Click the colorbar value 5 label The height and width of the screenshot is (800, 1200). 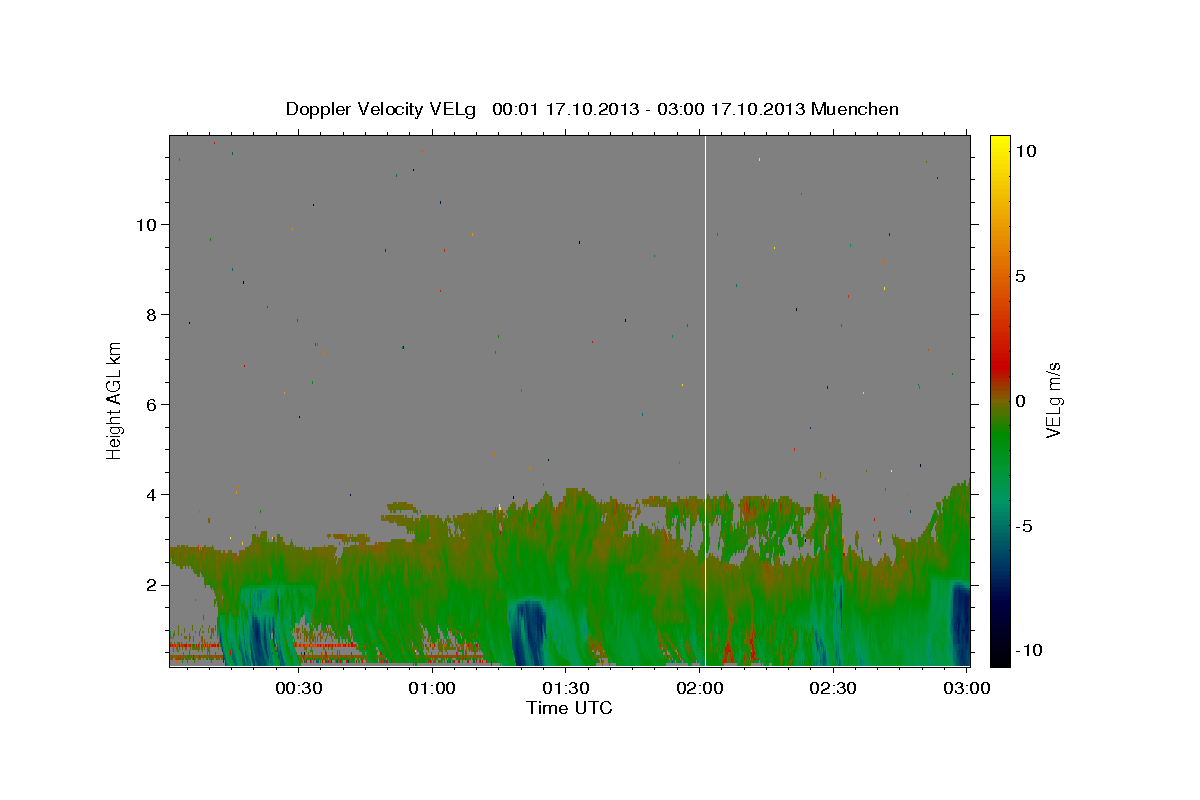1019,276
